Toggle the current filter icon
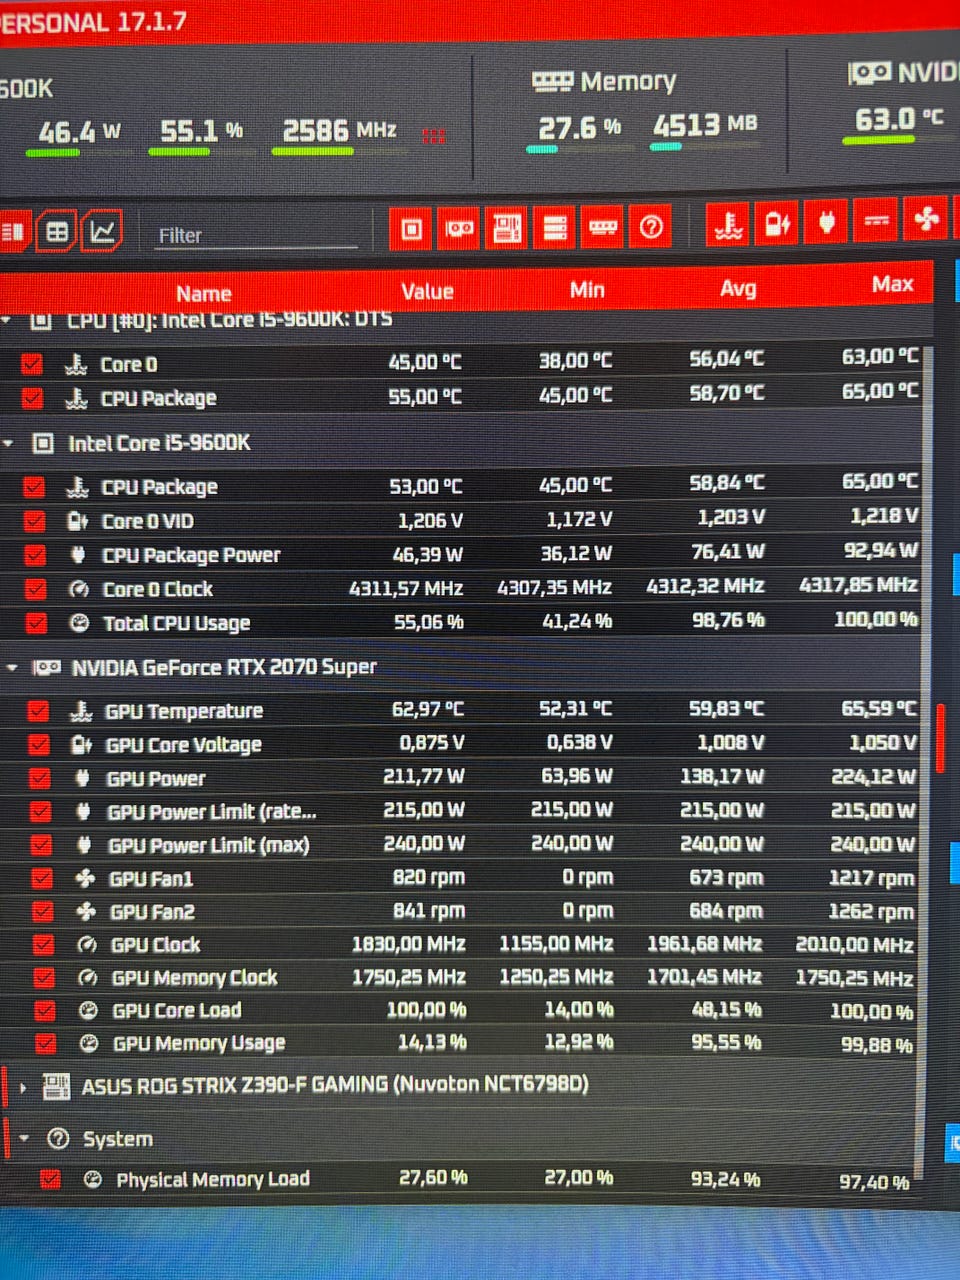The image size is (960, 1280). (876, 219)
